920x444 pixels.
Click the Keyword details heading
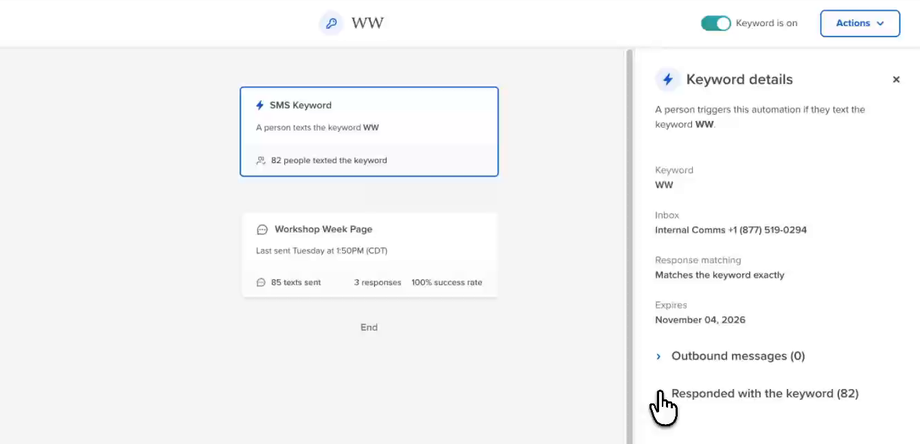point(739,79)
